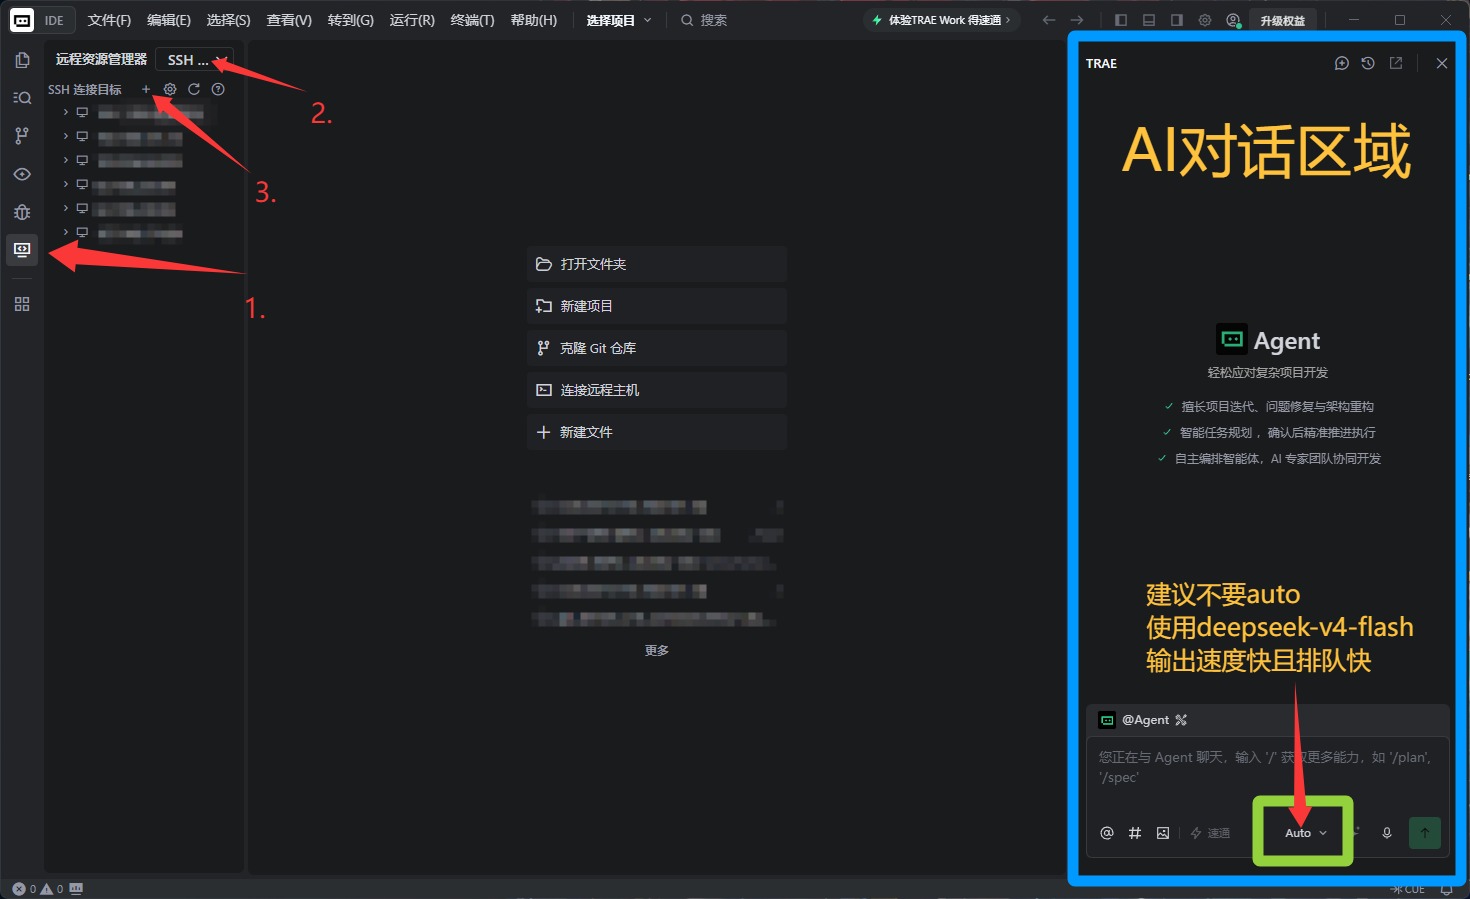Click the TRAE logo in the title bar
Viewport: 1470px width, 899px height.
tap(21, 20)
